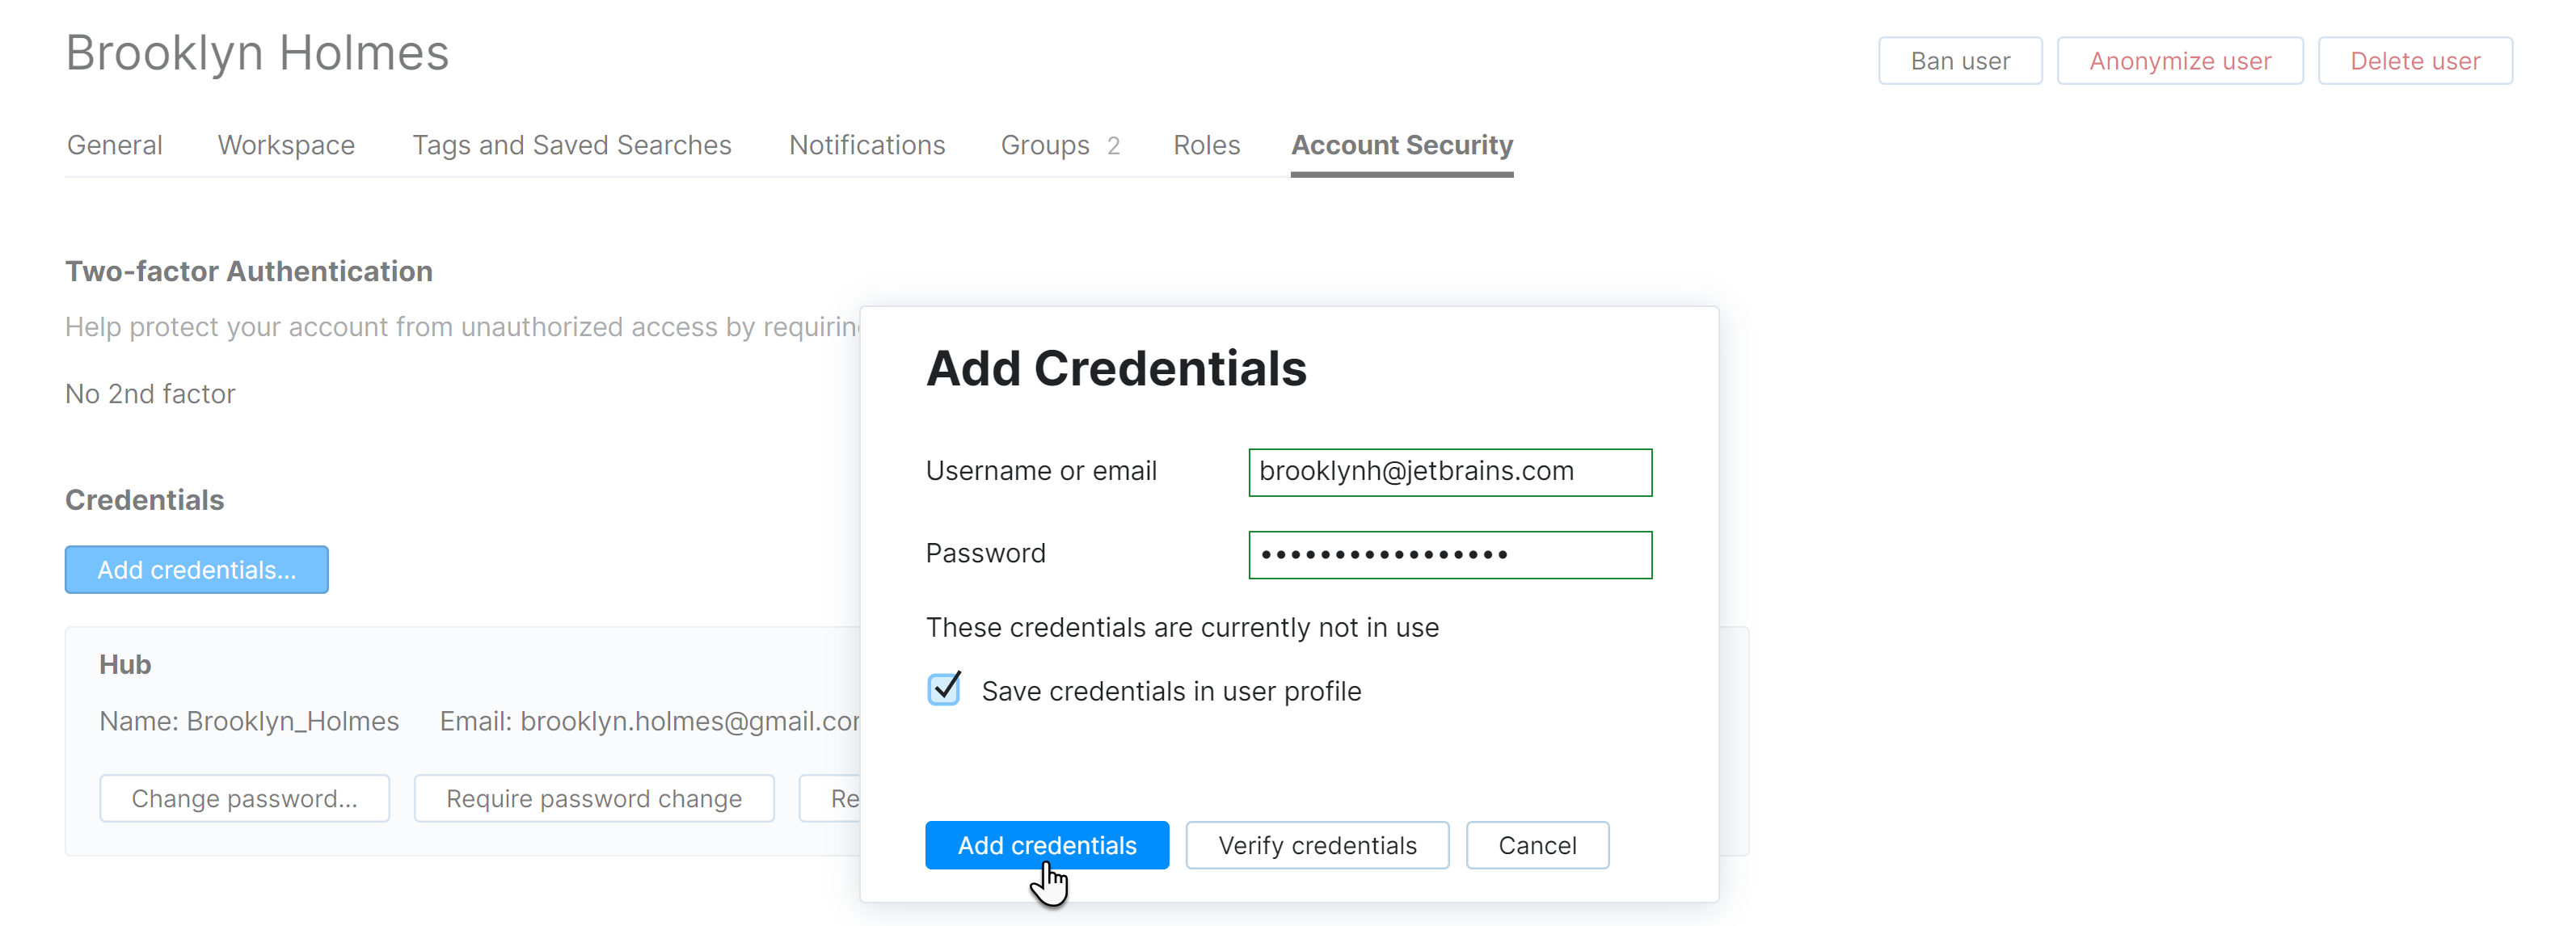The width and height of the screenshot is (2576, 926).
Task: Select the Account Security tab
Action: tap(1402, 145)
